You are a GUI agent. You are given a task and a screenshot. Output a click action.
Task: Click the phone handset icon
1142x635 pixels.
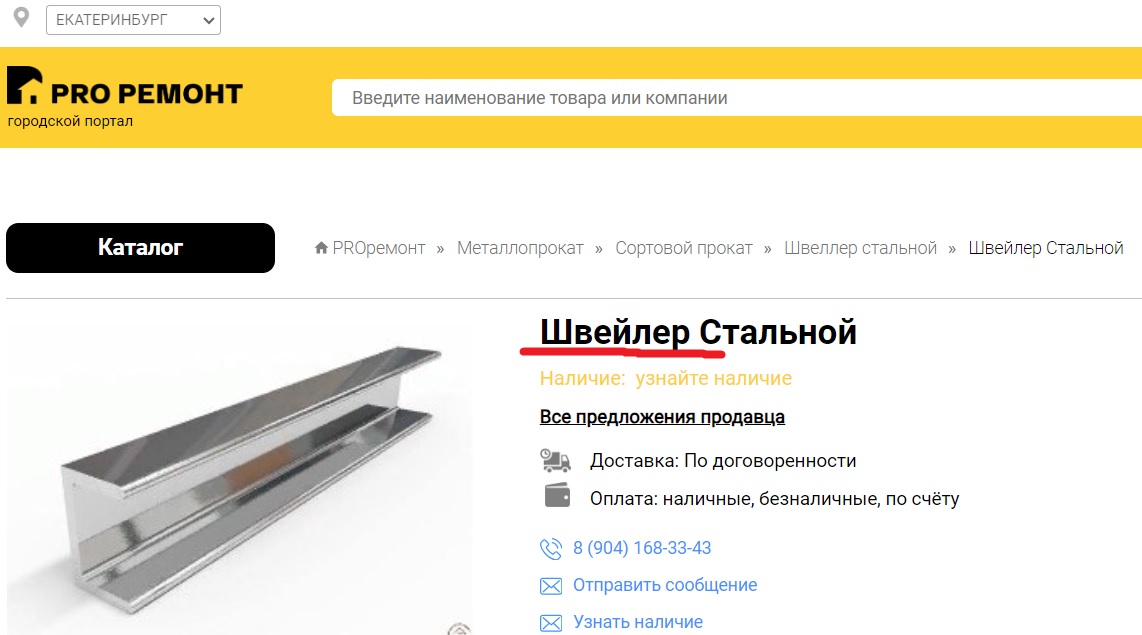tap(551, 548)
